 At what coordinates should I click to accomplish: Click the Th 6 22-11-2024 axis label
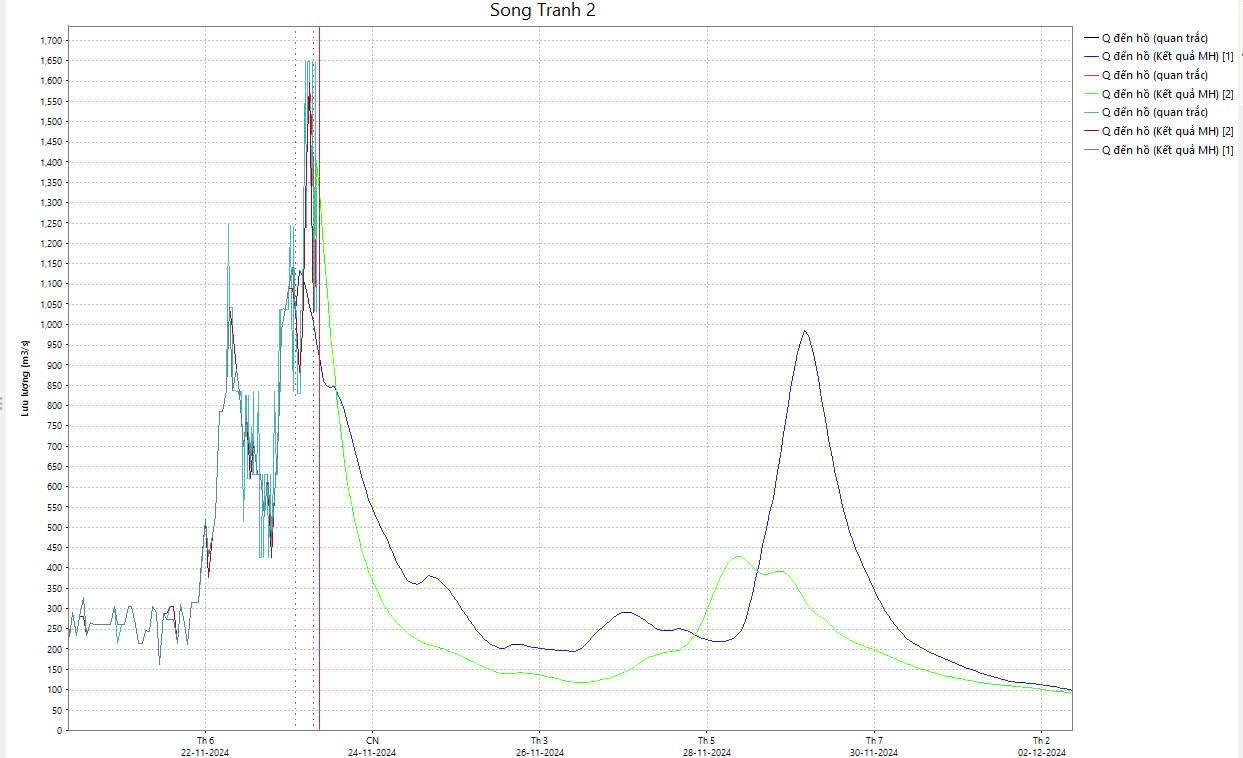(205, 747)
